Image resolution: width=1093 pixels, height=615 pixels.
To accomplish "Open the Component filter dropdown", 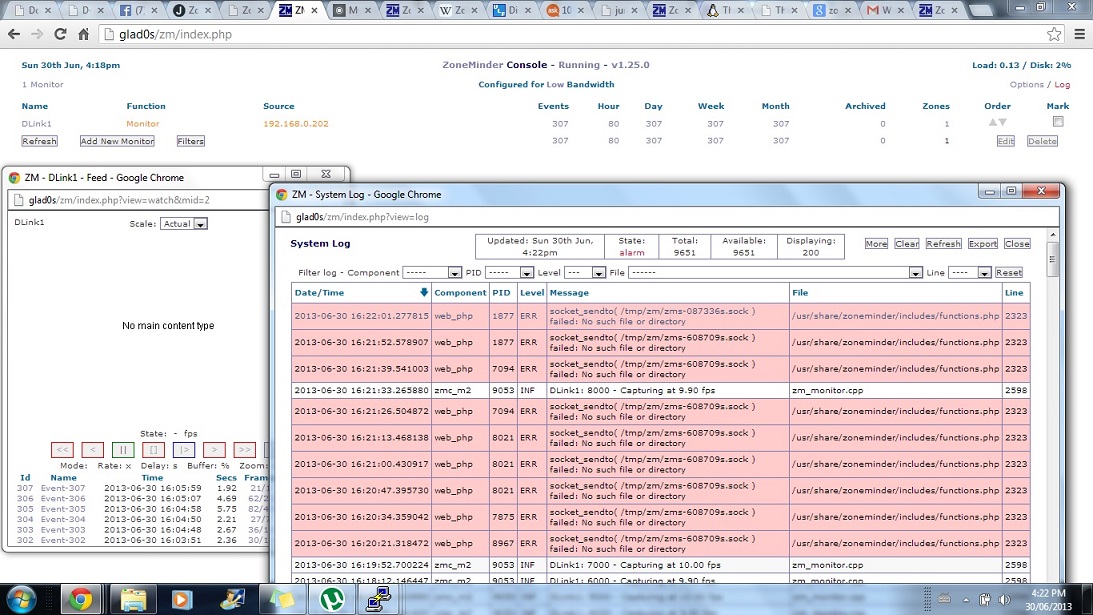I will [431, 273].
